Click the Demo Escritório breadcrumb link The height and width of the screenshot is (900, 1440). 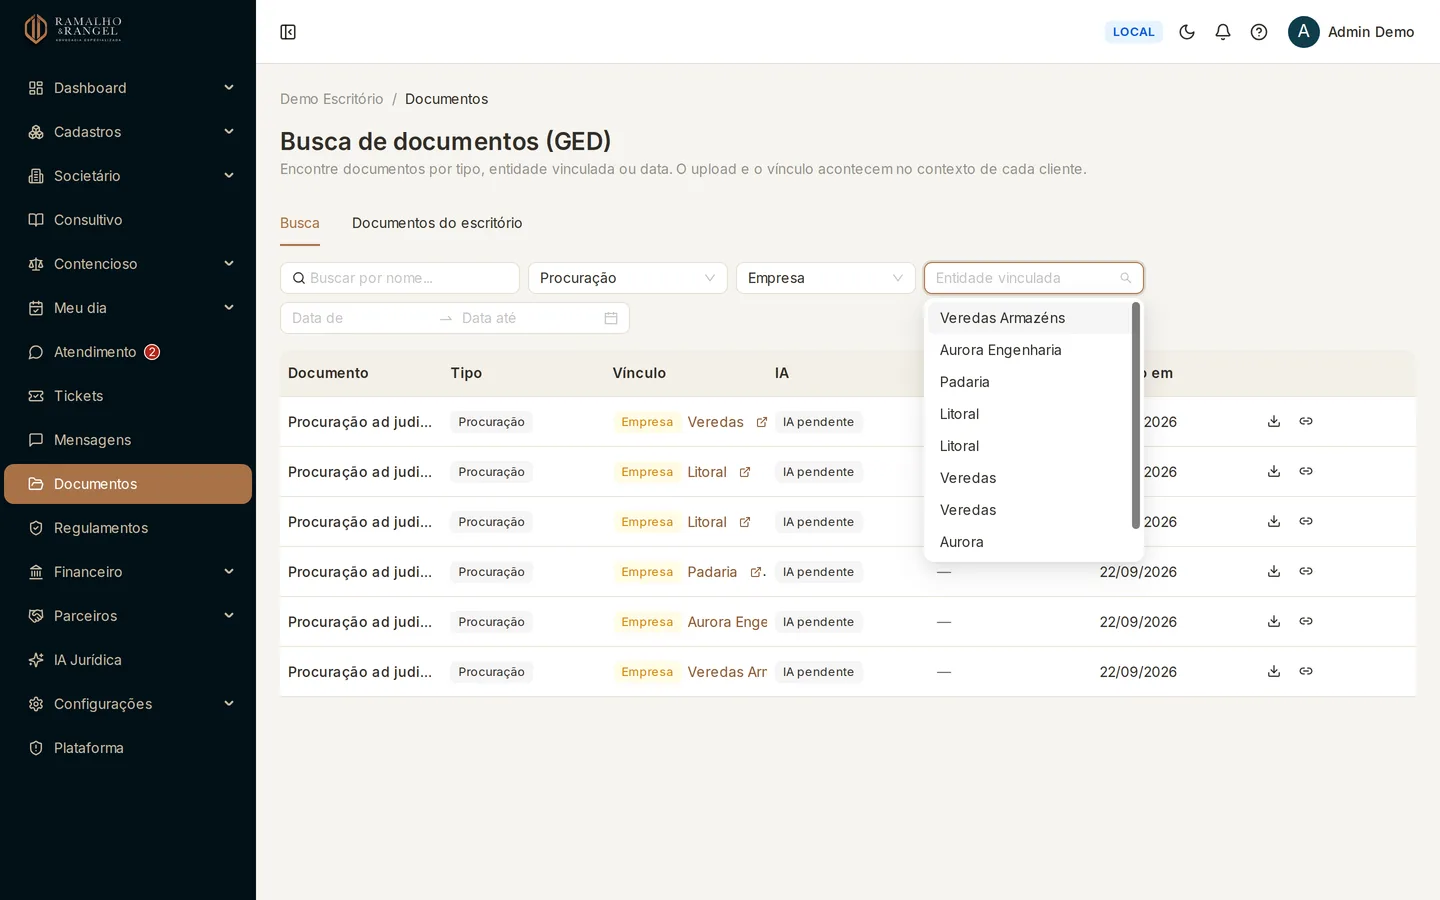coord(332,99)
